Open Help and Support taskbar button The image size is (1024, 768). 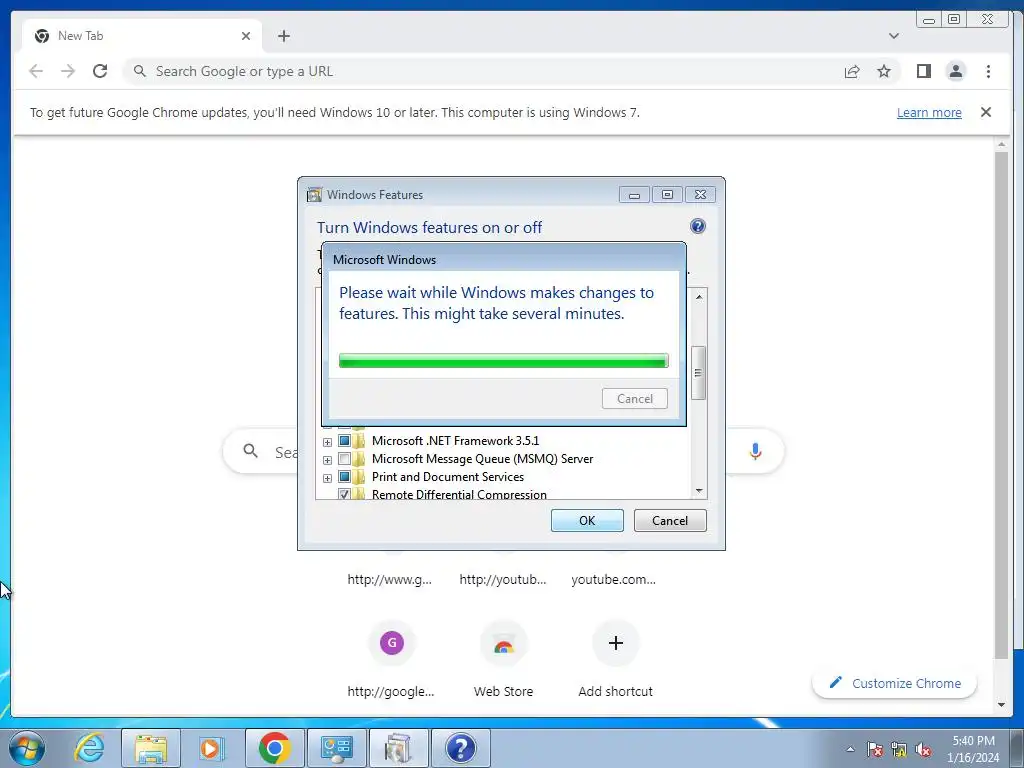[x=460, y=748]
